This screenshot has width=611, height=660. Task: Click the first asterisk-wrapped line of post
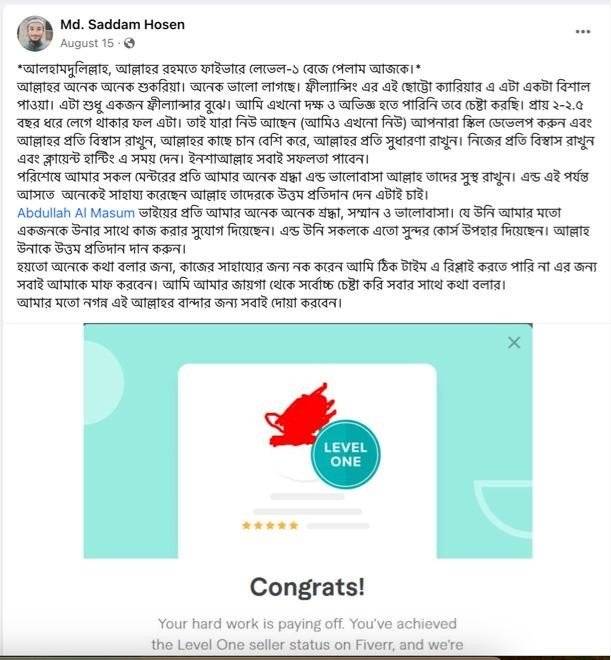(x=219, y=68)
